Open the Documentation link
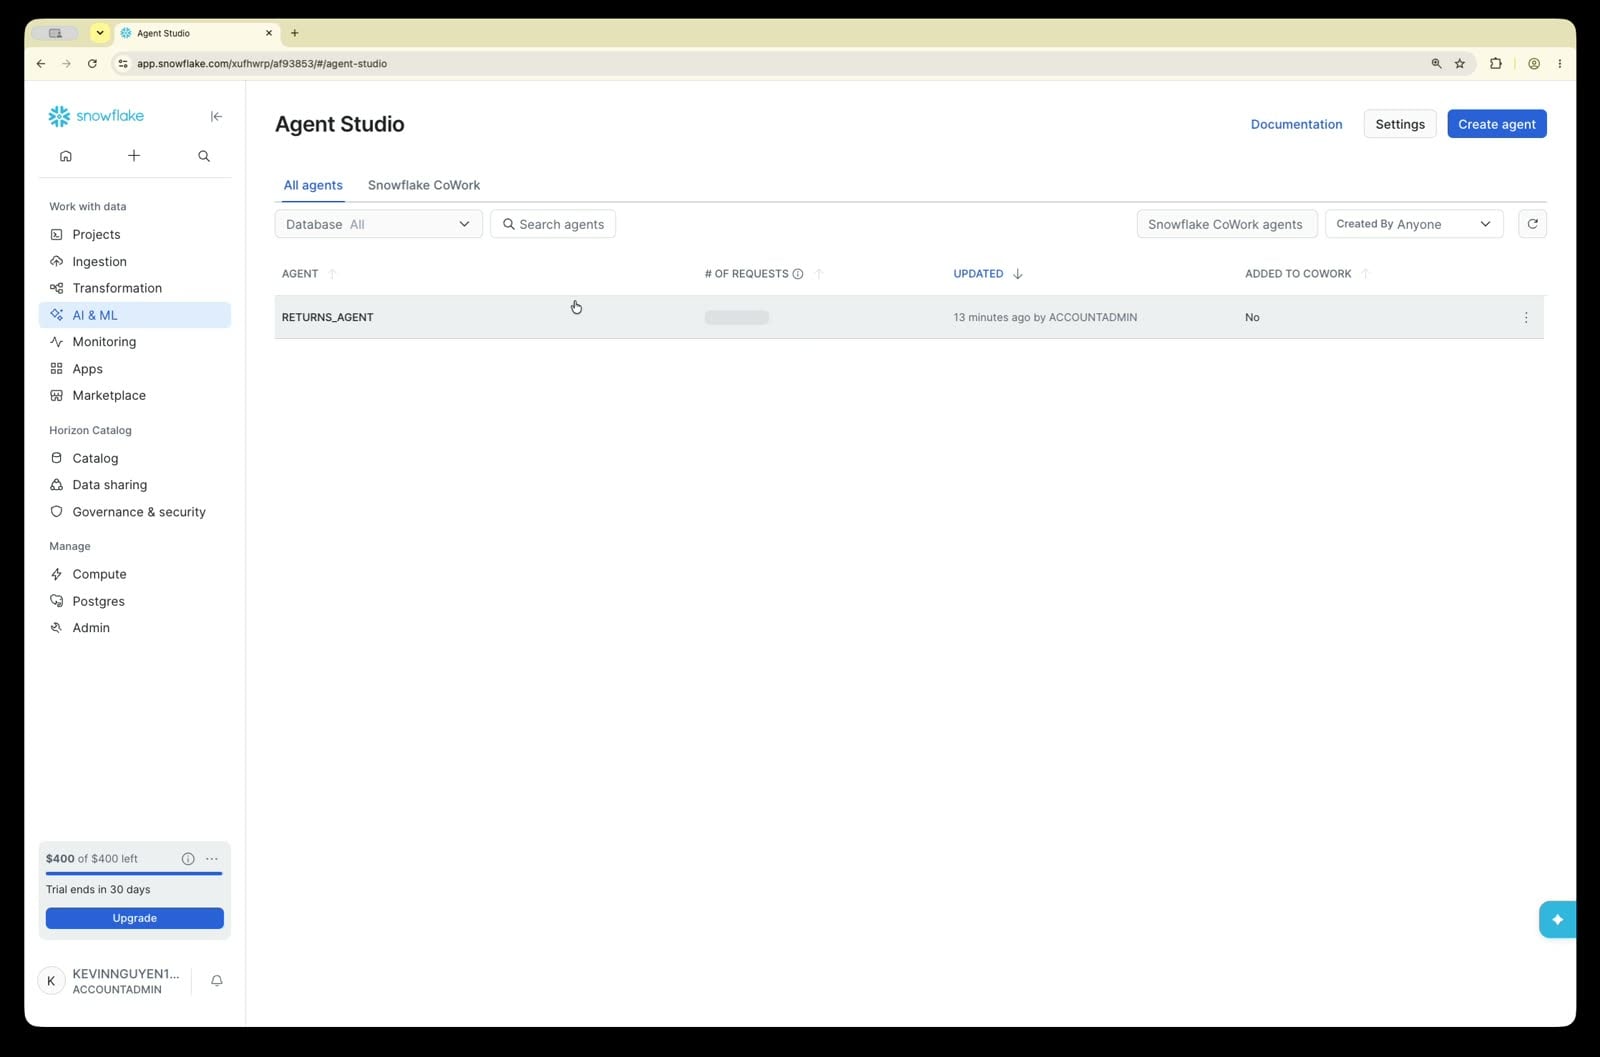 coord(1296,124)
